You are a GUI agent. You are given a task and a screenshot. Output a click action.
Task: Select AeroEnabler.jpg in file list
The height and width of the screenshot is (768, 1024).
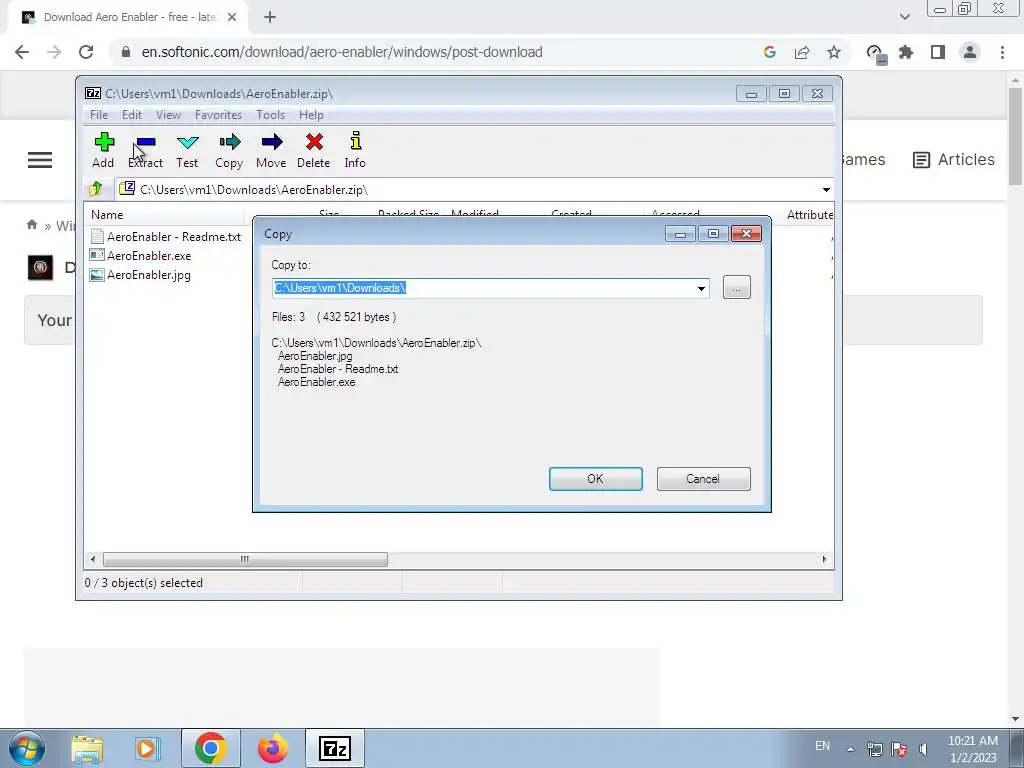point(140,275)
